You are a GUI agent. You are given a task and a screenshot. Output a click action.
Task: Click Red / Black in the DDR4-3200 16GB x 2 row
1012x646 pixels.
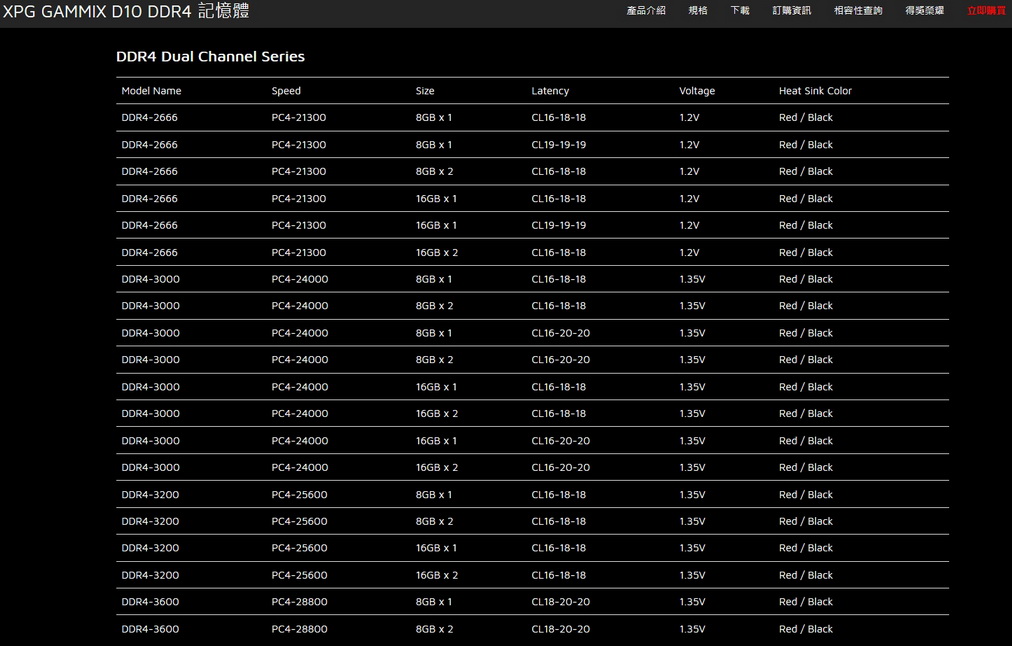click(x=805, y=576)
